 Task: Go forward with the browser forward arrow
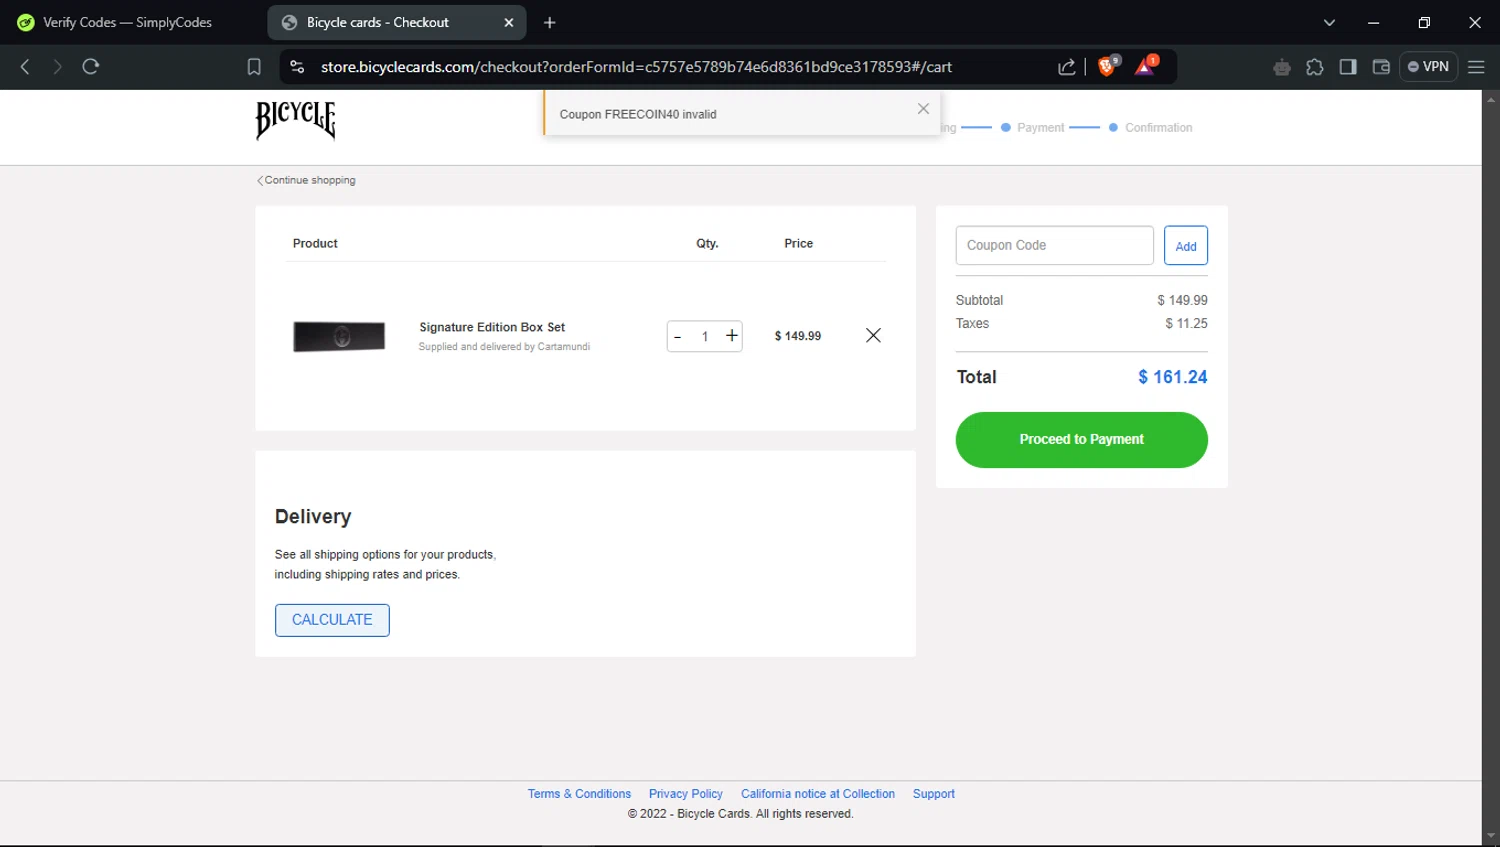point(57,67)
